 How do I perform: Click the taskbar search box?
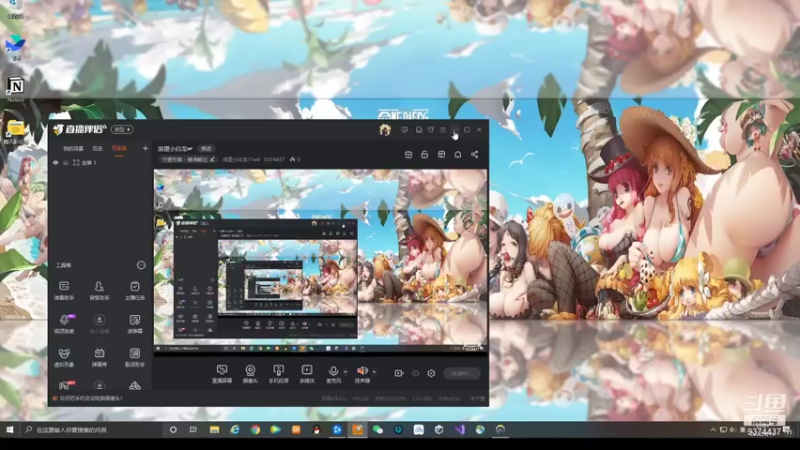pyautogui.click(x=91, y=430)
